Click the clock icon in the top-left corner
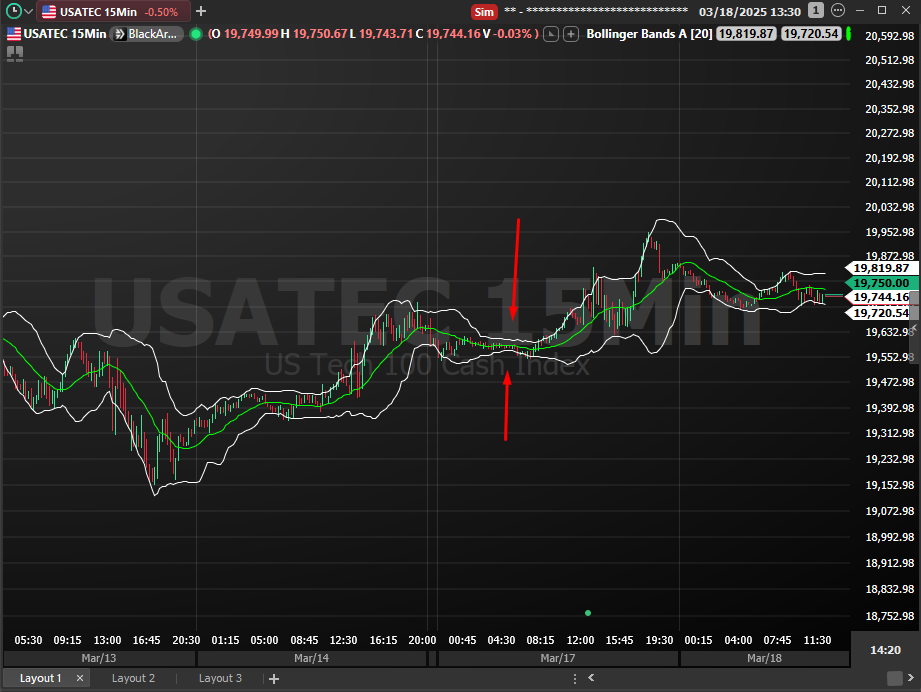Viewport: 921px width, 692px height. point(12,12)
